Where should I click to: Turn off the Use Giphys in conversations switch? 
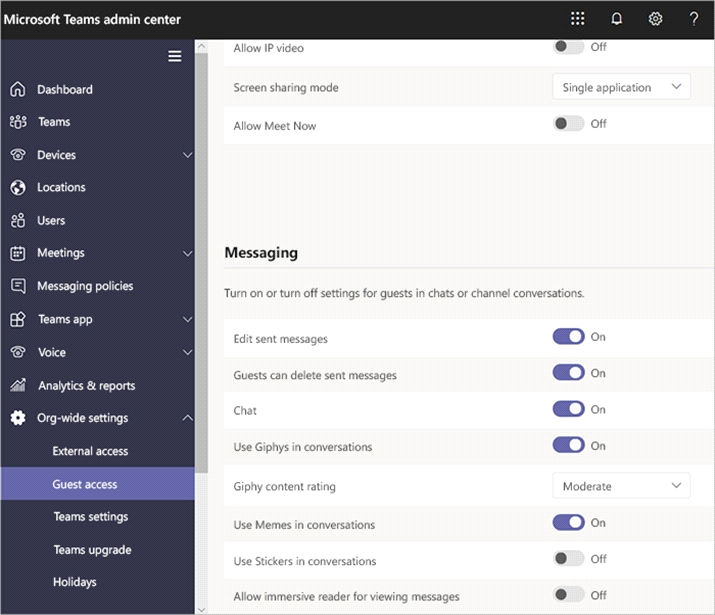click(x=569, y=445)
